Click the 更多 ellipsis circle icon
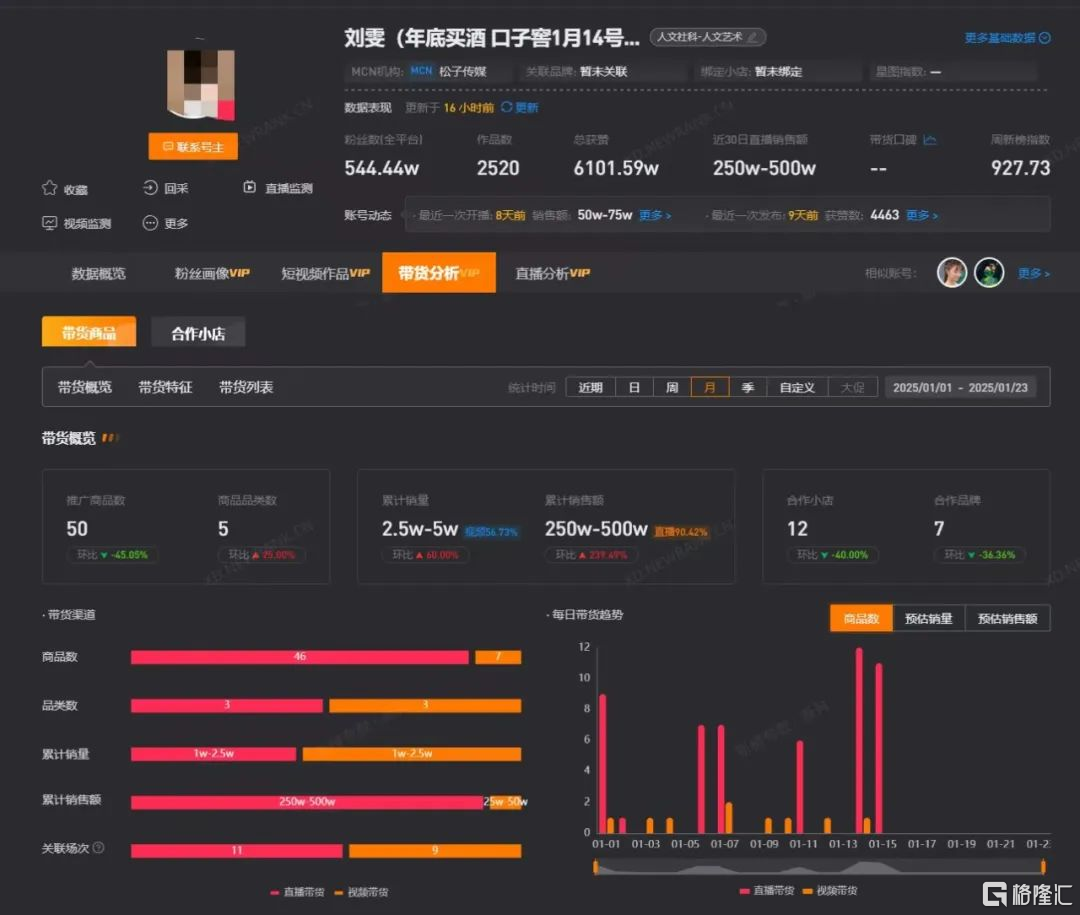 pyautogui.click(x=150, y=223)
